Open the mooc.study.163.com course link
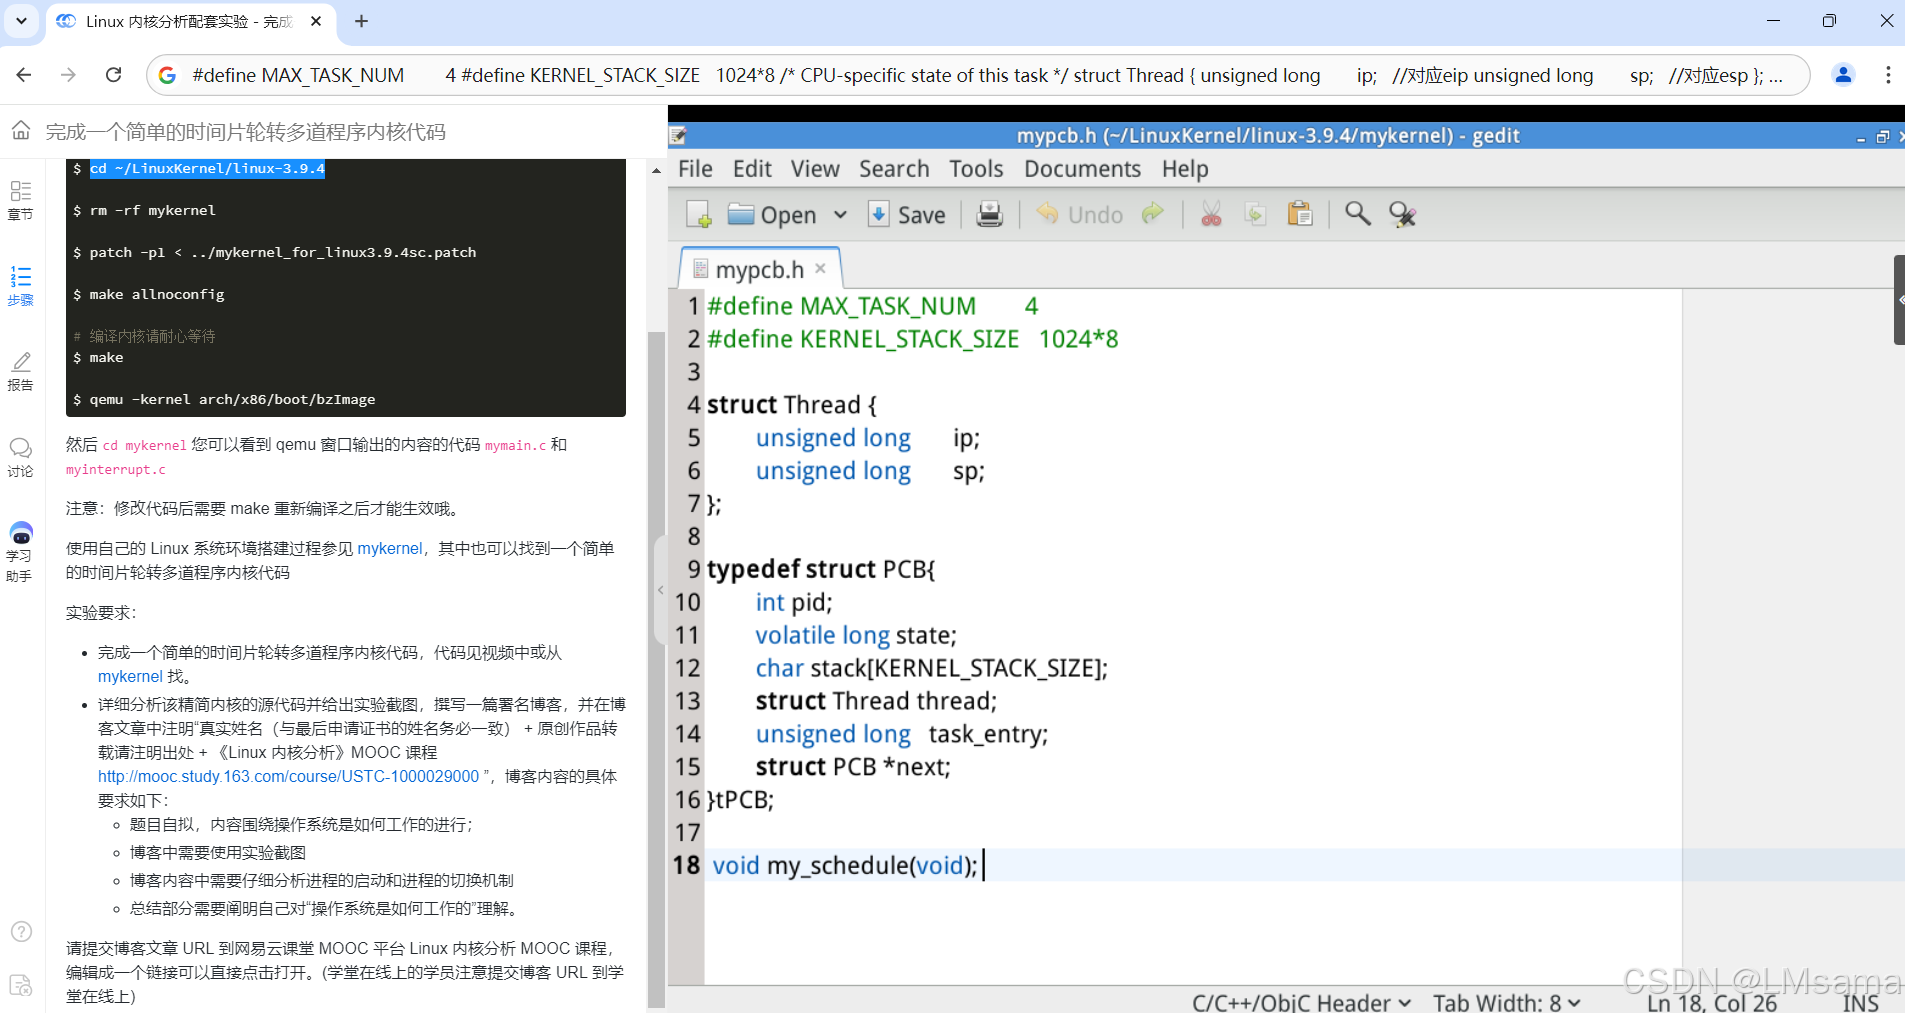The width and height of the screenshot is (1905, 1013). 288,776
